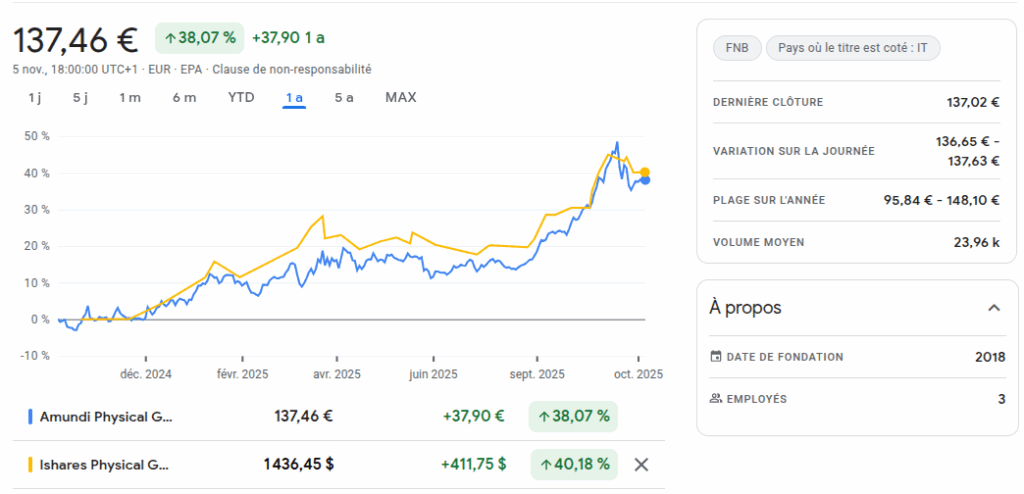The height and width of the screenshot is (494, 1024).
Task: Click the blue color bar beside Amundi
Action: pos(31,416)
